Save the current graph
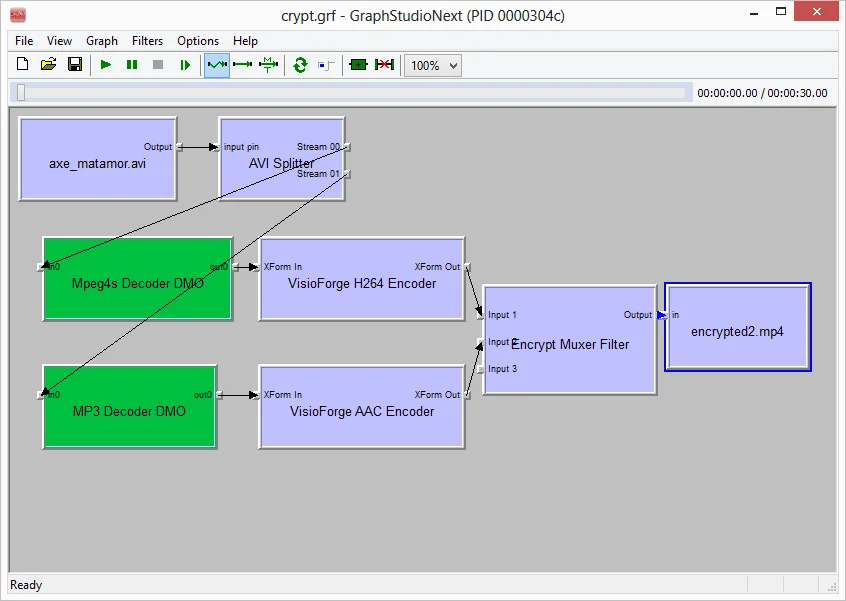Screen dimensions: 846x601 click(x=74, y=64)
